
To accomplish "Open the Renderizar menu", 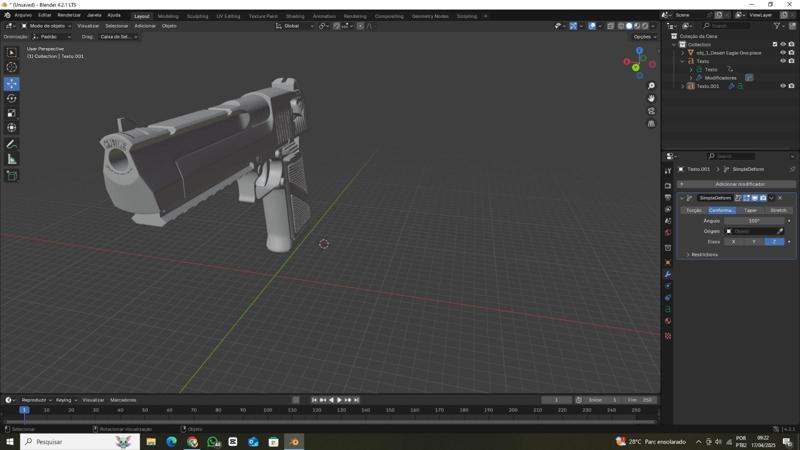I will coord(69,15).
